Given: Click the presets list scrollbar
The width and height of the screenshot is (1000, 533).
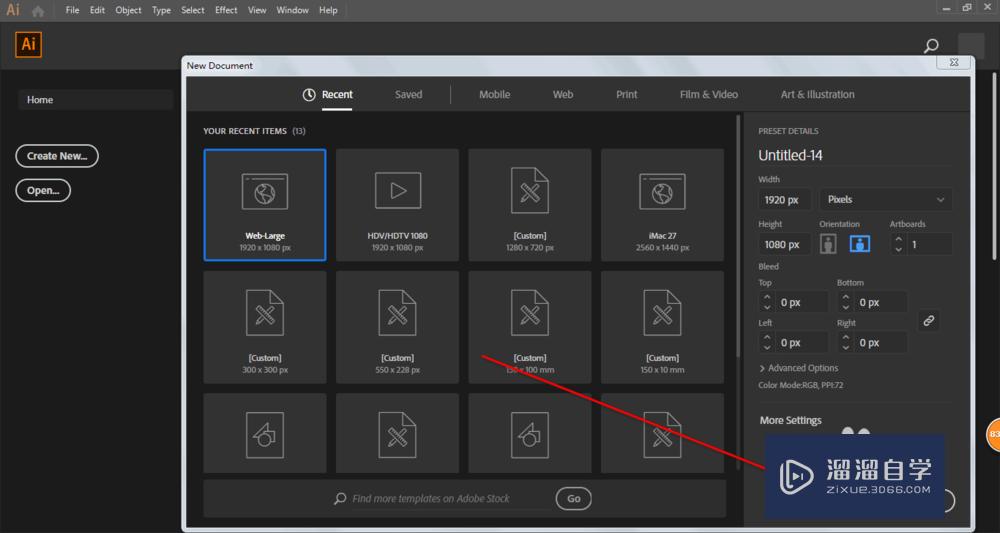Looking at the screenshot, I should tap(739, 236).
